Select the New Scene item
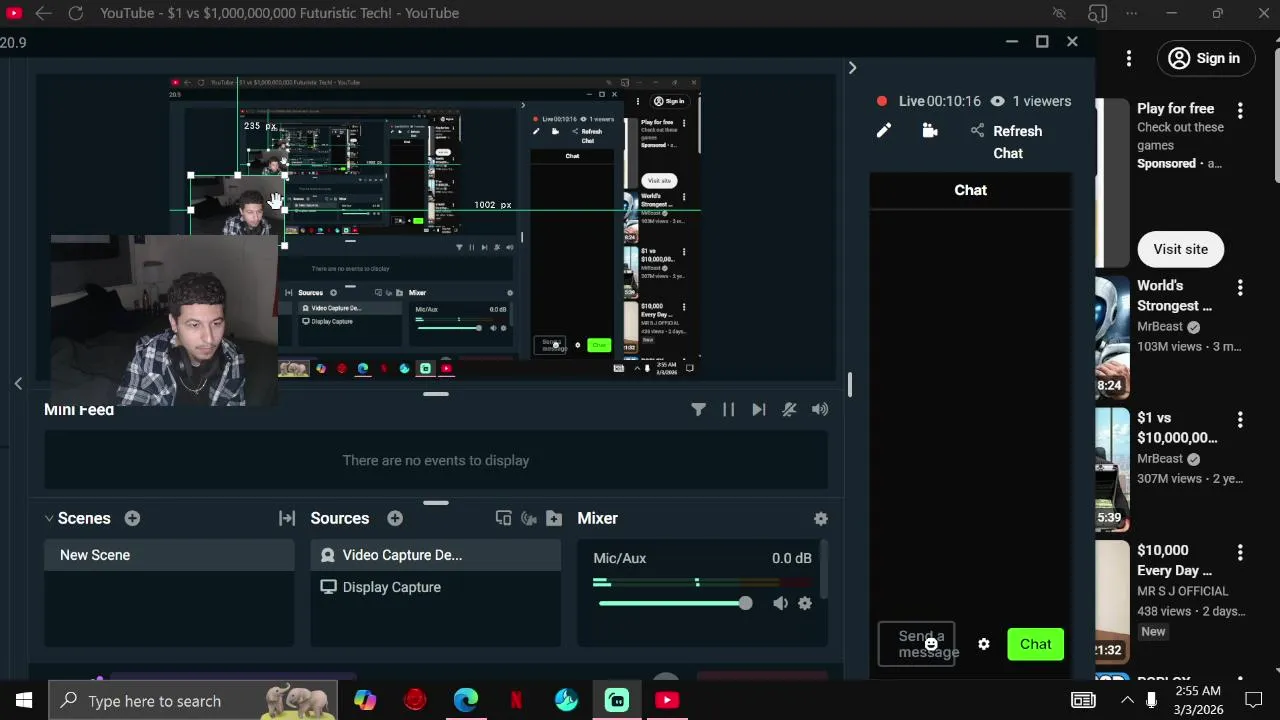Screen dimensions: 1280x720 pyautogui.click(x=169, y=555)
